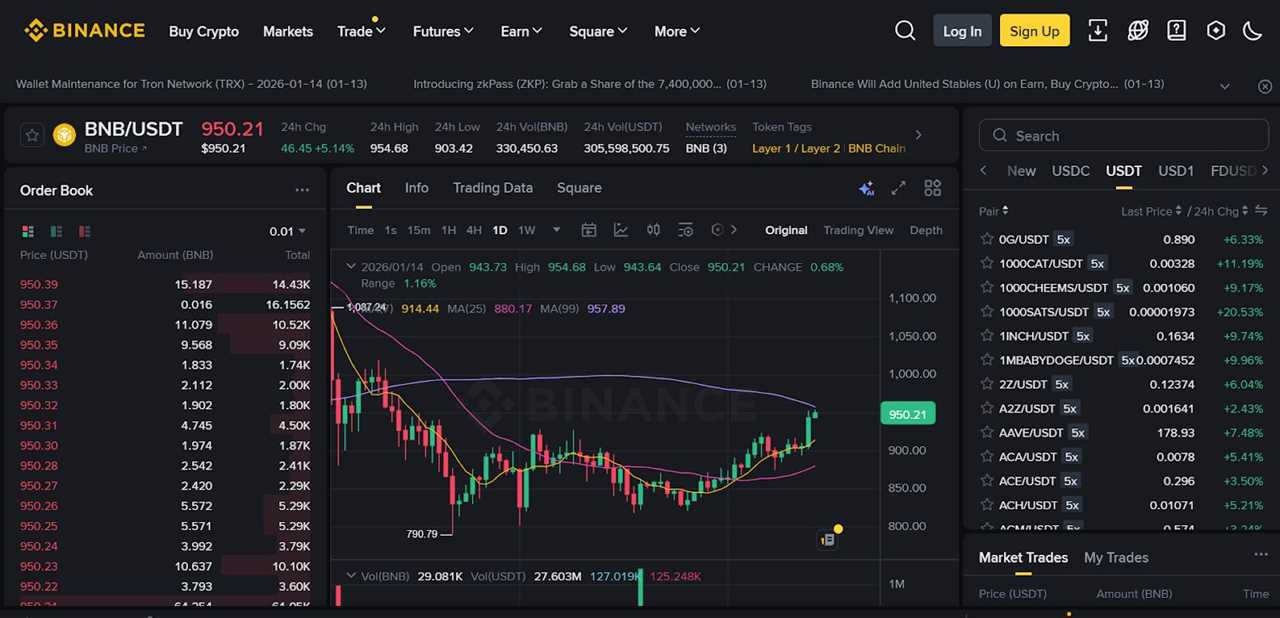Open the Futures dropdown menu
1280x618 pixels.
pyautogui.click(x=442, y=31)
